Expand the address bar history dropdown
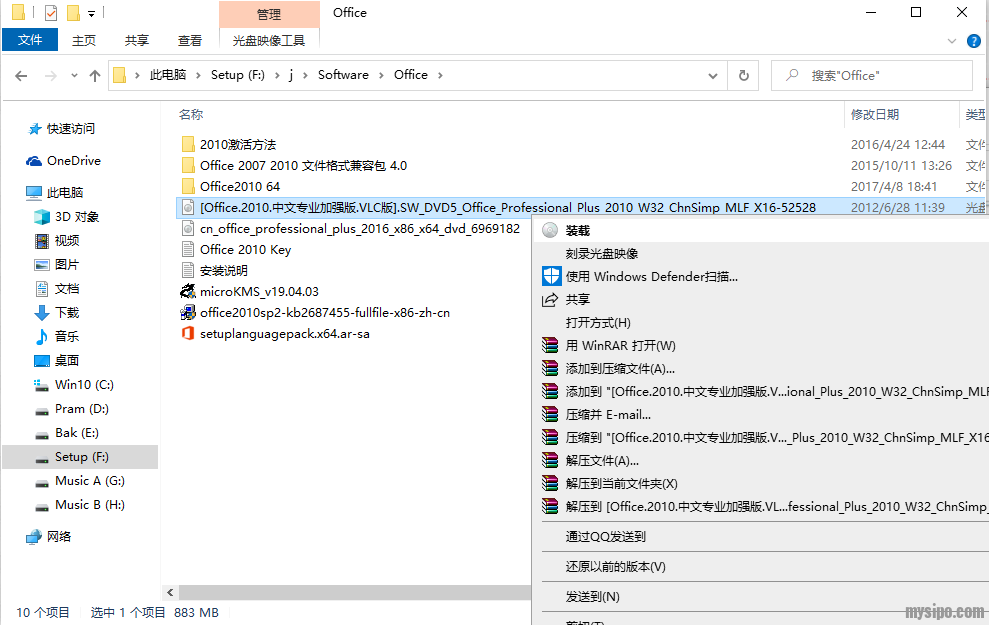The width and height of the screenshot is (989, 625). (x=714, y=75)
